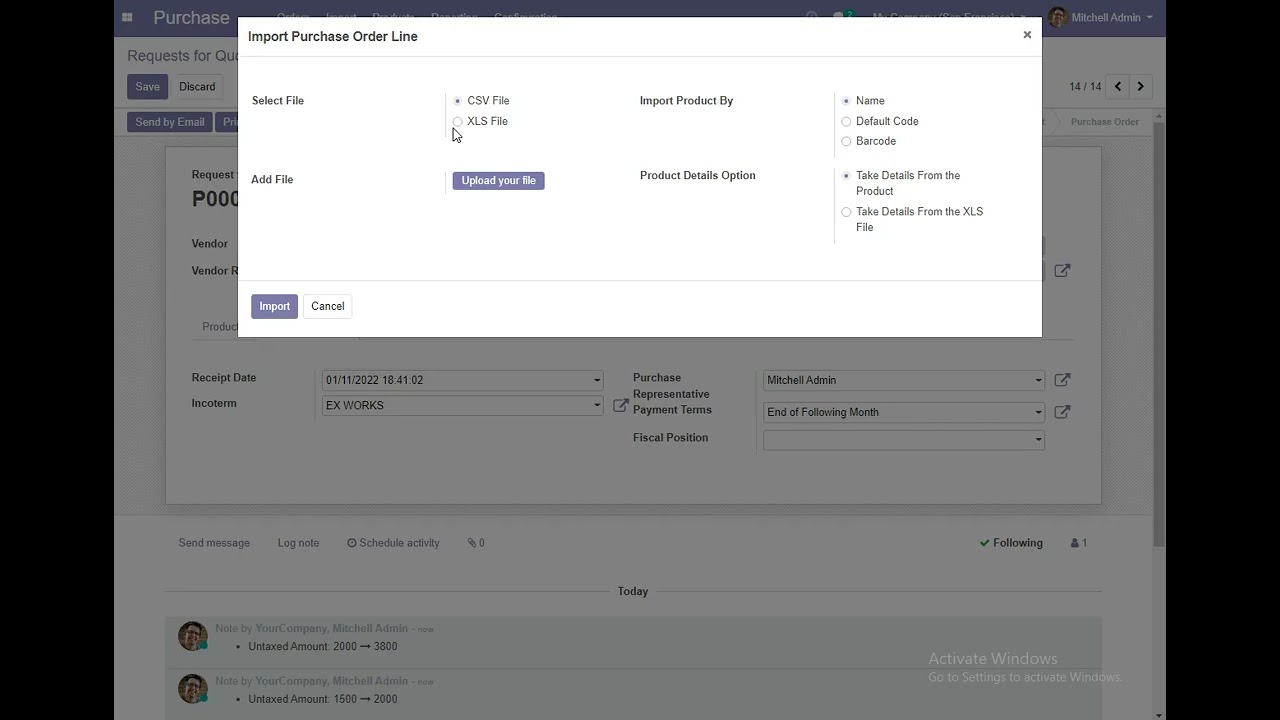Viewport: 1280px width, 720px height.
Task: Open Receipt Date dropdown
Action: pyautogui.click(x=597, y=380)
